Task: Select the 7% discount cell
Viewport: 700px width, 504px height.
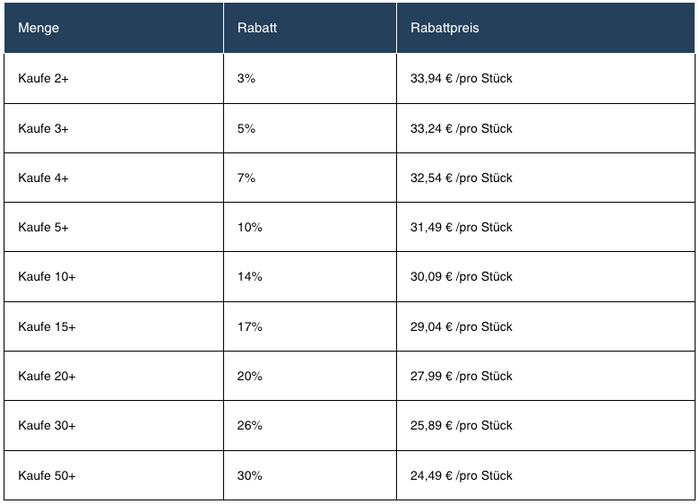Action: point(246,178)
